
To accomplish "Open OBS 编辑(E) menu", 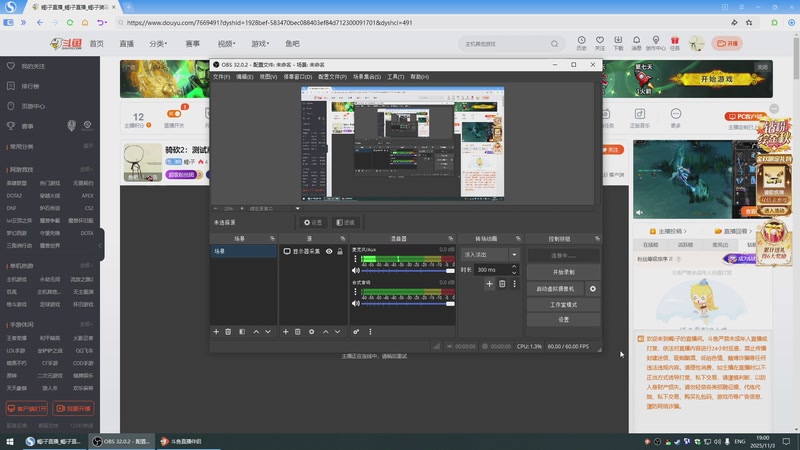I will 244,77.
